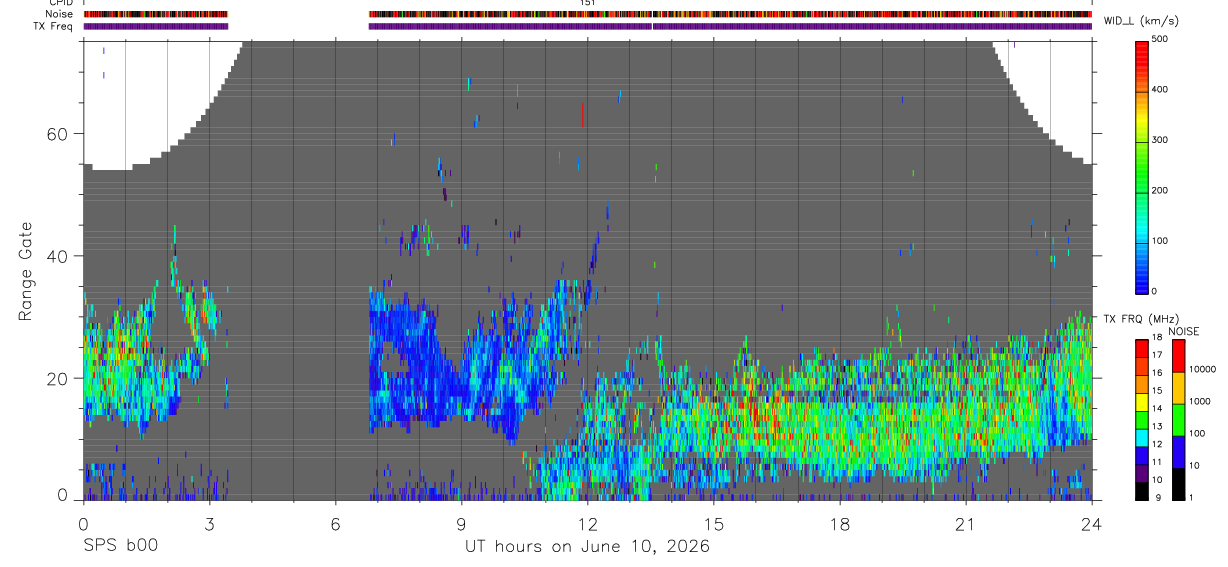Click the 500 label on width scale
The height and width of the screenshot is (567, 1228).
pyautogui.click(x=1161, y=40)
